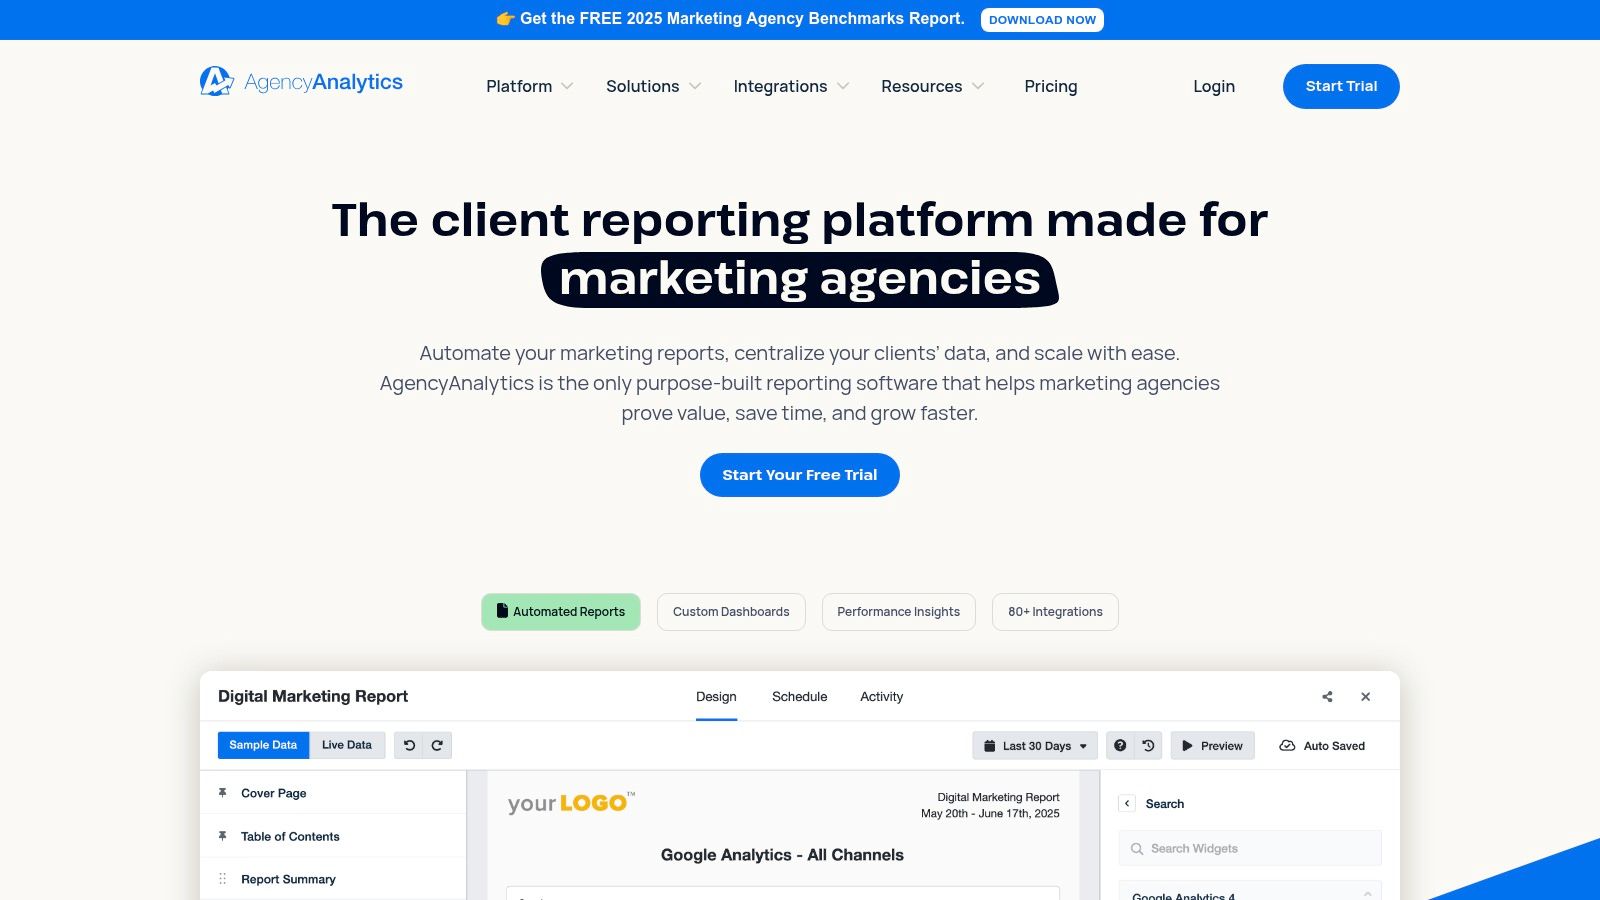The height and width of the screenshot is (900, 1600).
Task: Click DOWNLOAD NOW in the top banner
Action: tap(1042, 19)
